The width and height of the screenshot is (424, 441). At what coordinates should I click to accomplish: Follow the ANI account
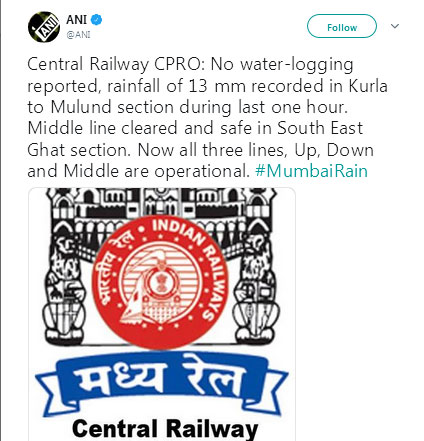point(342,26)
